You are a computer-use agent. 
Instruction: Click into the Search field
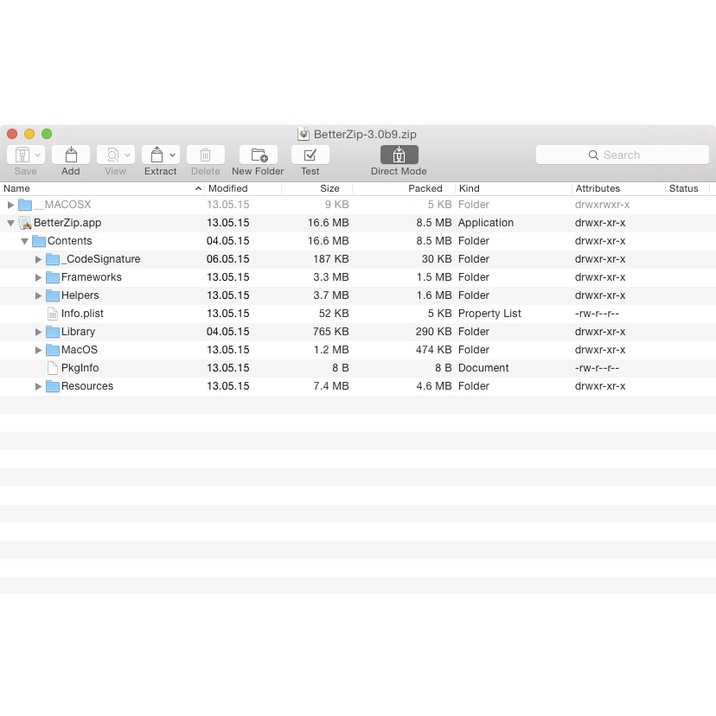[622, 155]
